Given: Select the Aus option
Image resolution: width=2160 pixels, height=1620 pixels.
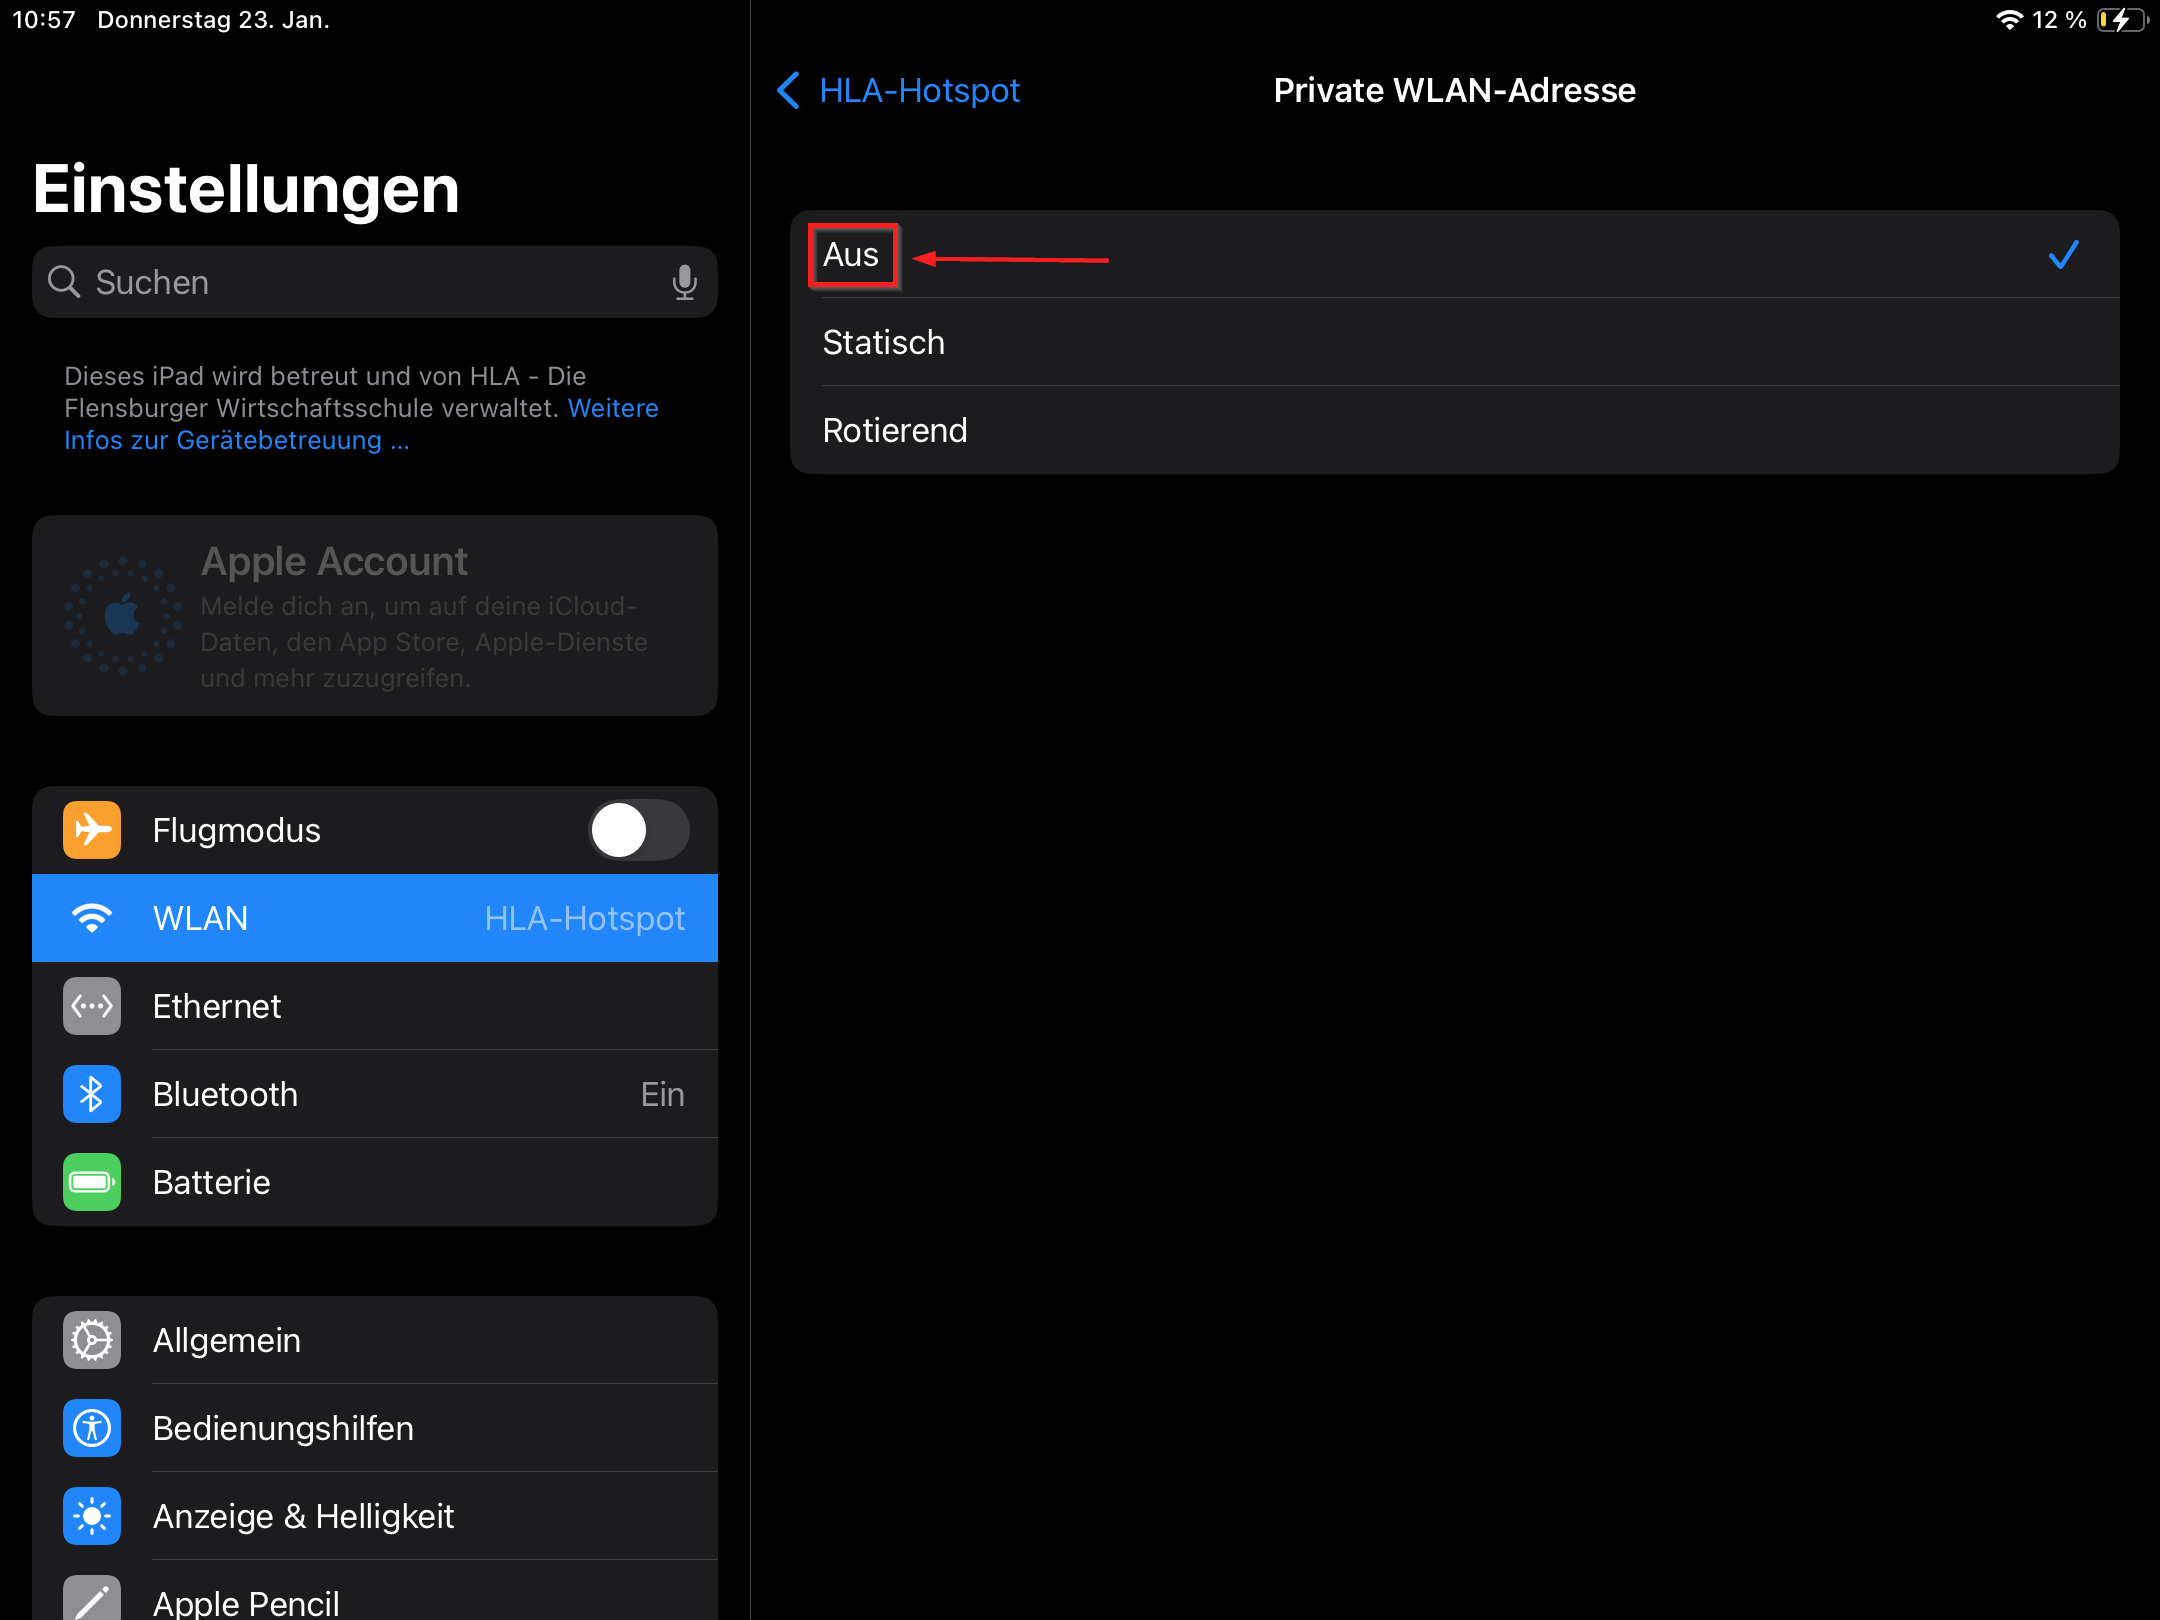Looking at the screenshot, I should 1454,255.
